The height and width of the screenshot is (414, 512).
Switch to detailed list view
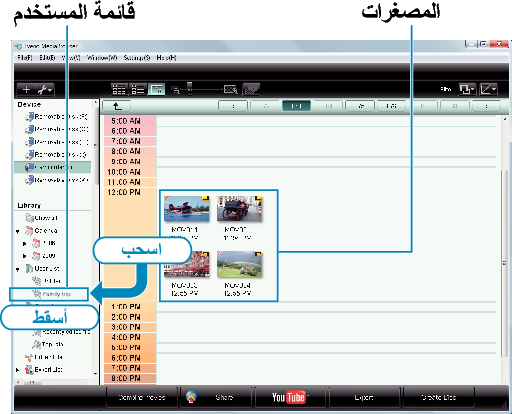coord(137,89)
